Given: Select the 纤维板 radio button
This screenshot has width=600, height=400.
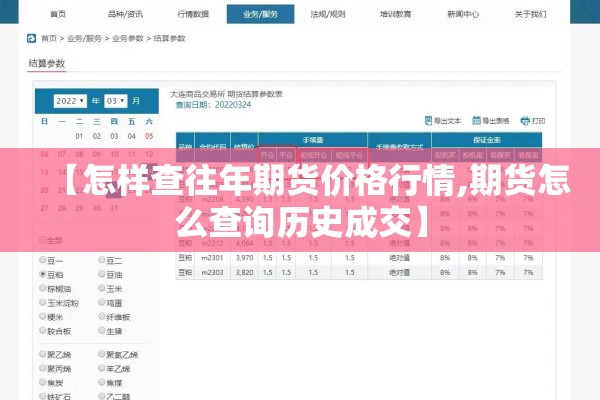Looking at the screenshot, I should pyautogui.click(x=102, y=316).
